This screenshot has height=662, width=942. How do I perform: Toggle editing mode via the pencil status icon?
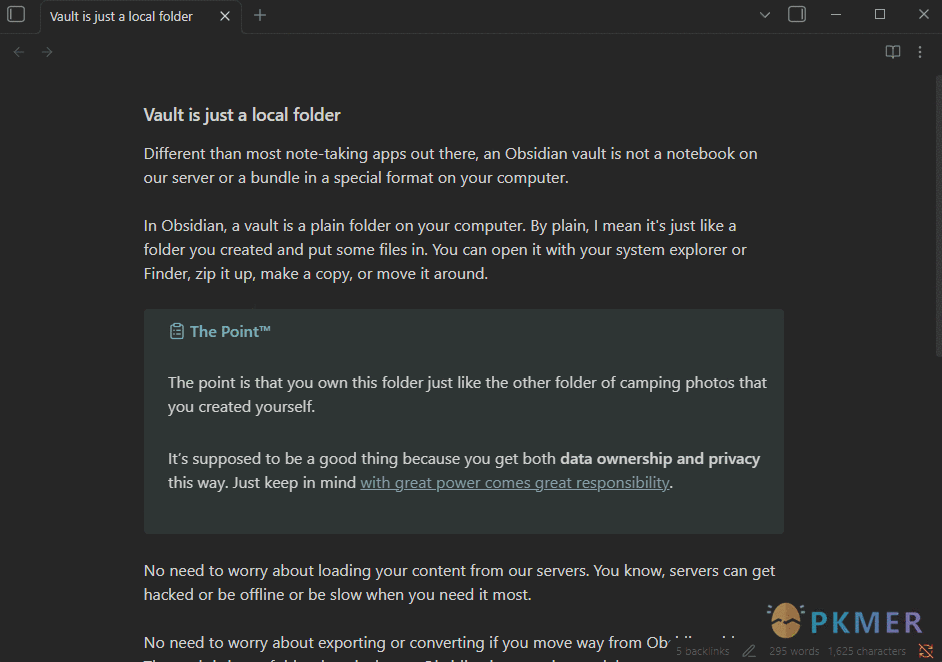tap(748, 650)
